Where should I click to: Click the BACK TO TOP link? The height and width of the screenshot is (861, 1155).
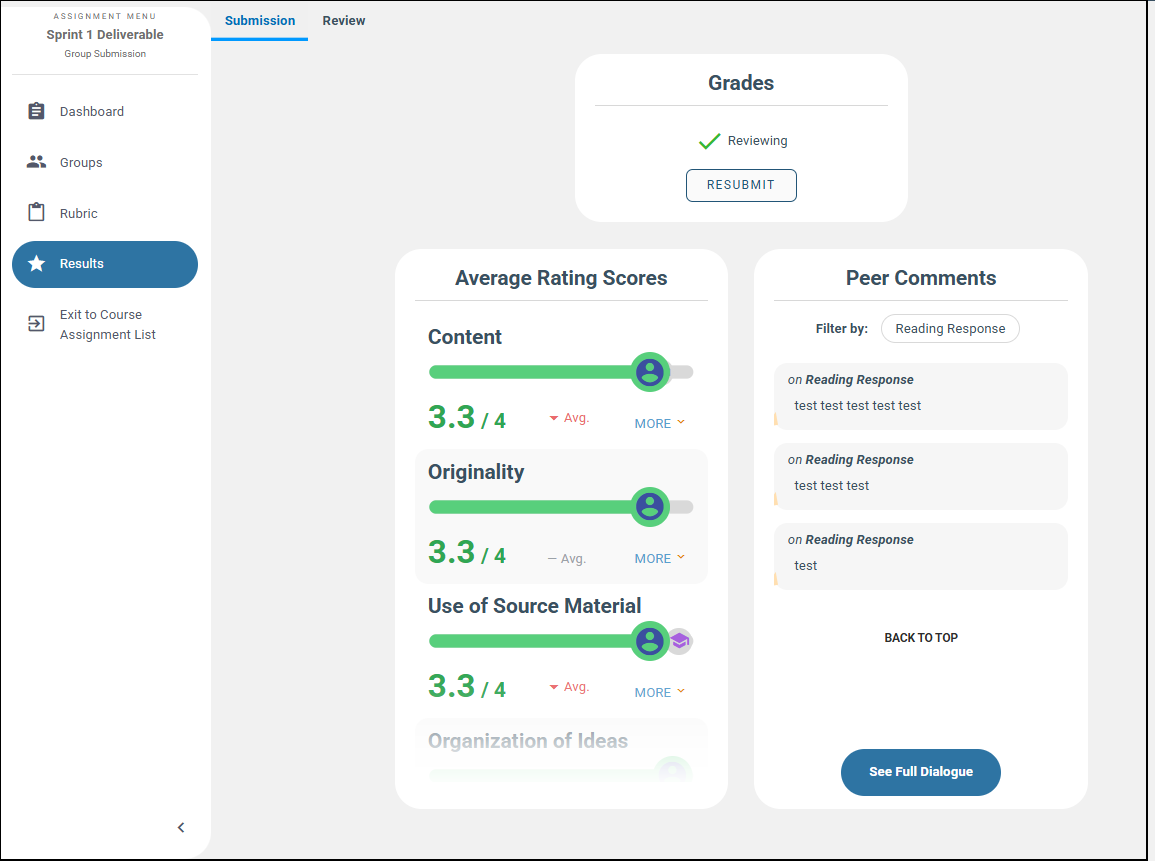pyautogui.click(x=921, y=638)
